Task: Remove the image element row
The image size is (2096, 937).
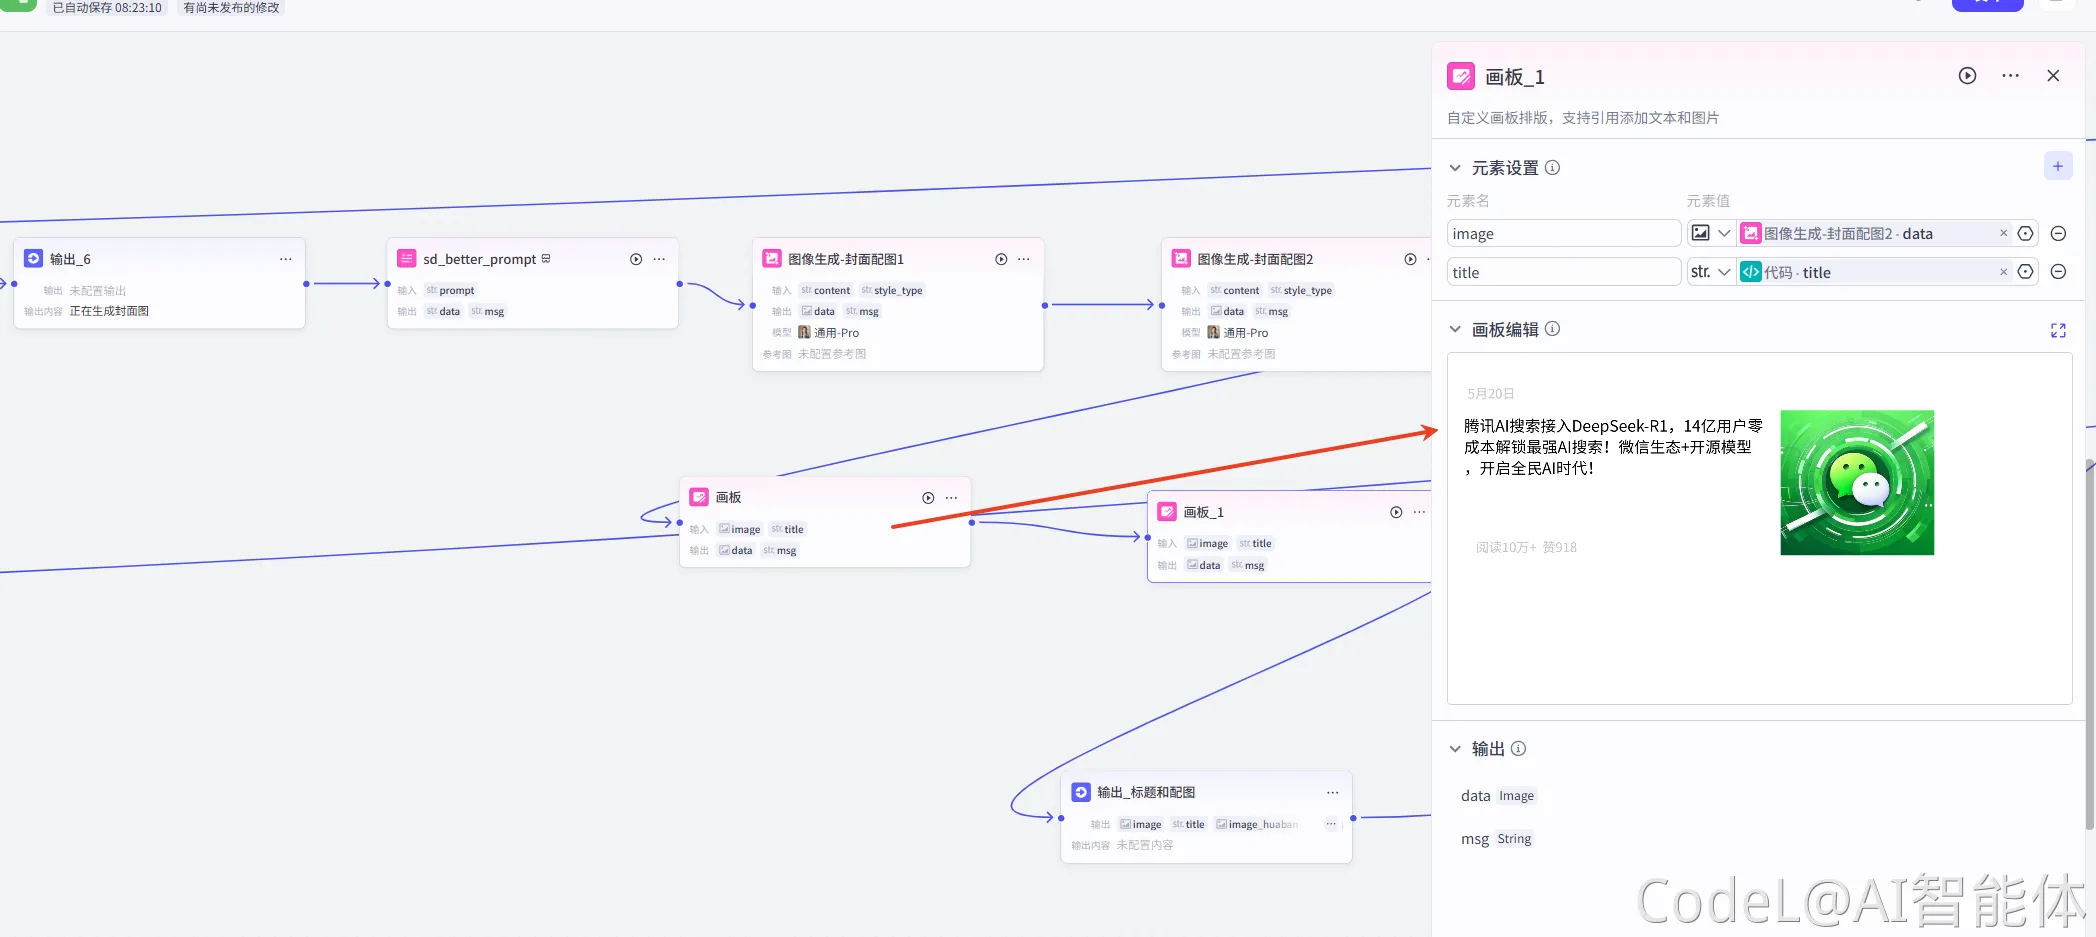Action: coord(2058,234)
